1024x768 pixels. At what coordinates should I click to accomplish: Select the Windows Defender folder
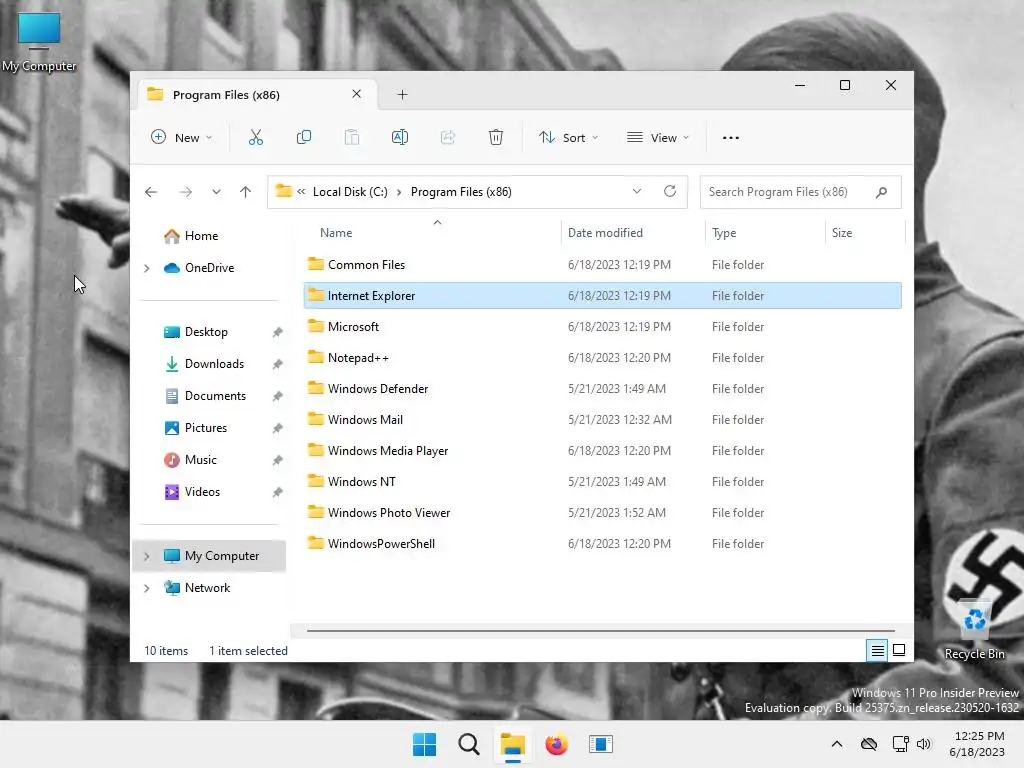click(602, 389)
